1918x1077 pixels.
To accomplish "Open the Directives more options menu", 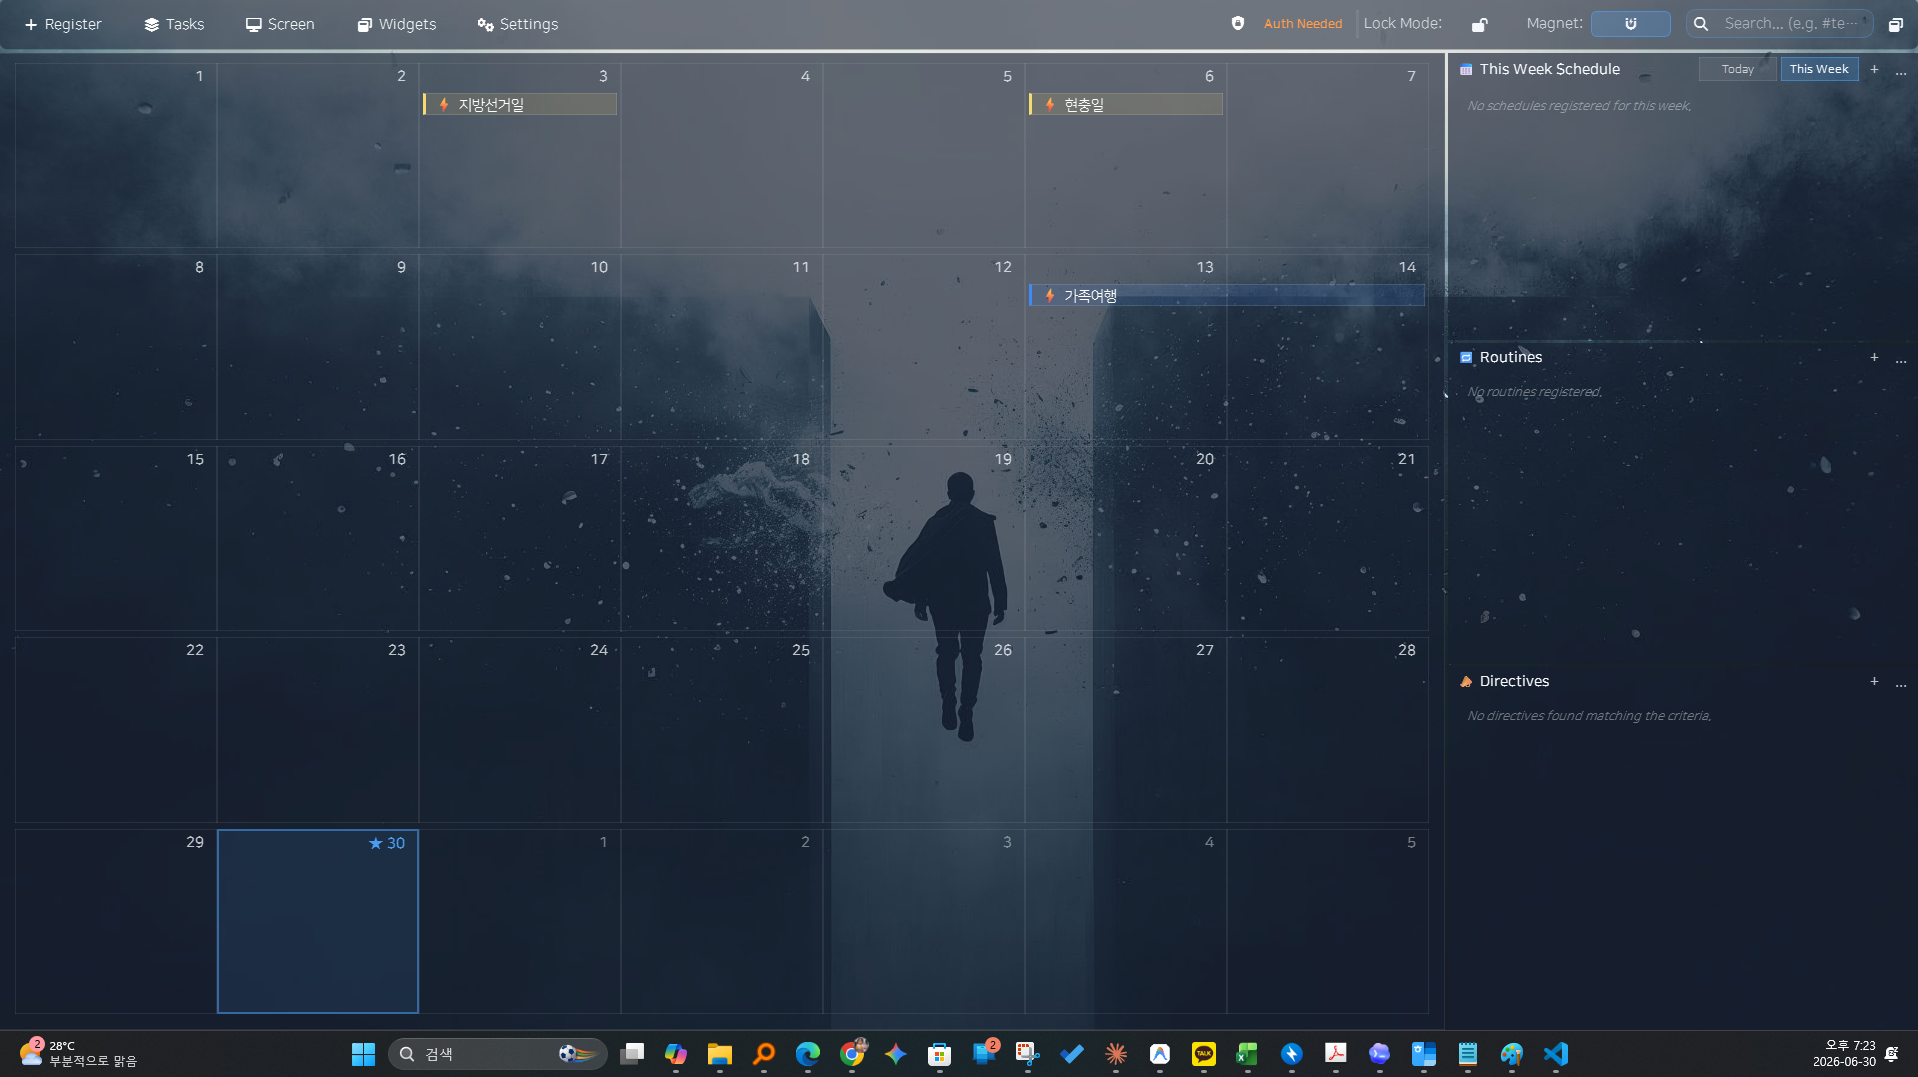I will [1900, 682].
